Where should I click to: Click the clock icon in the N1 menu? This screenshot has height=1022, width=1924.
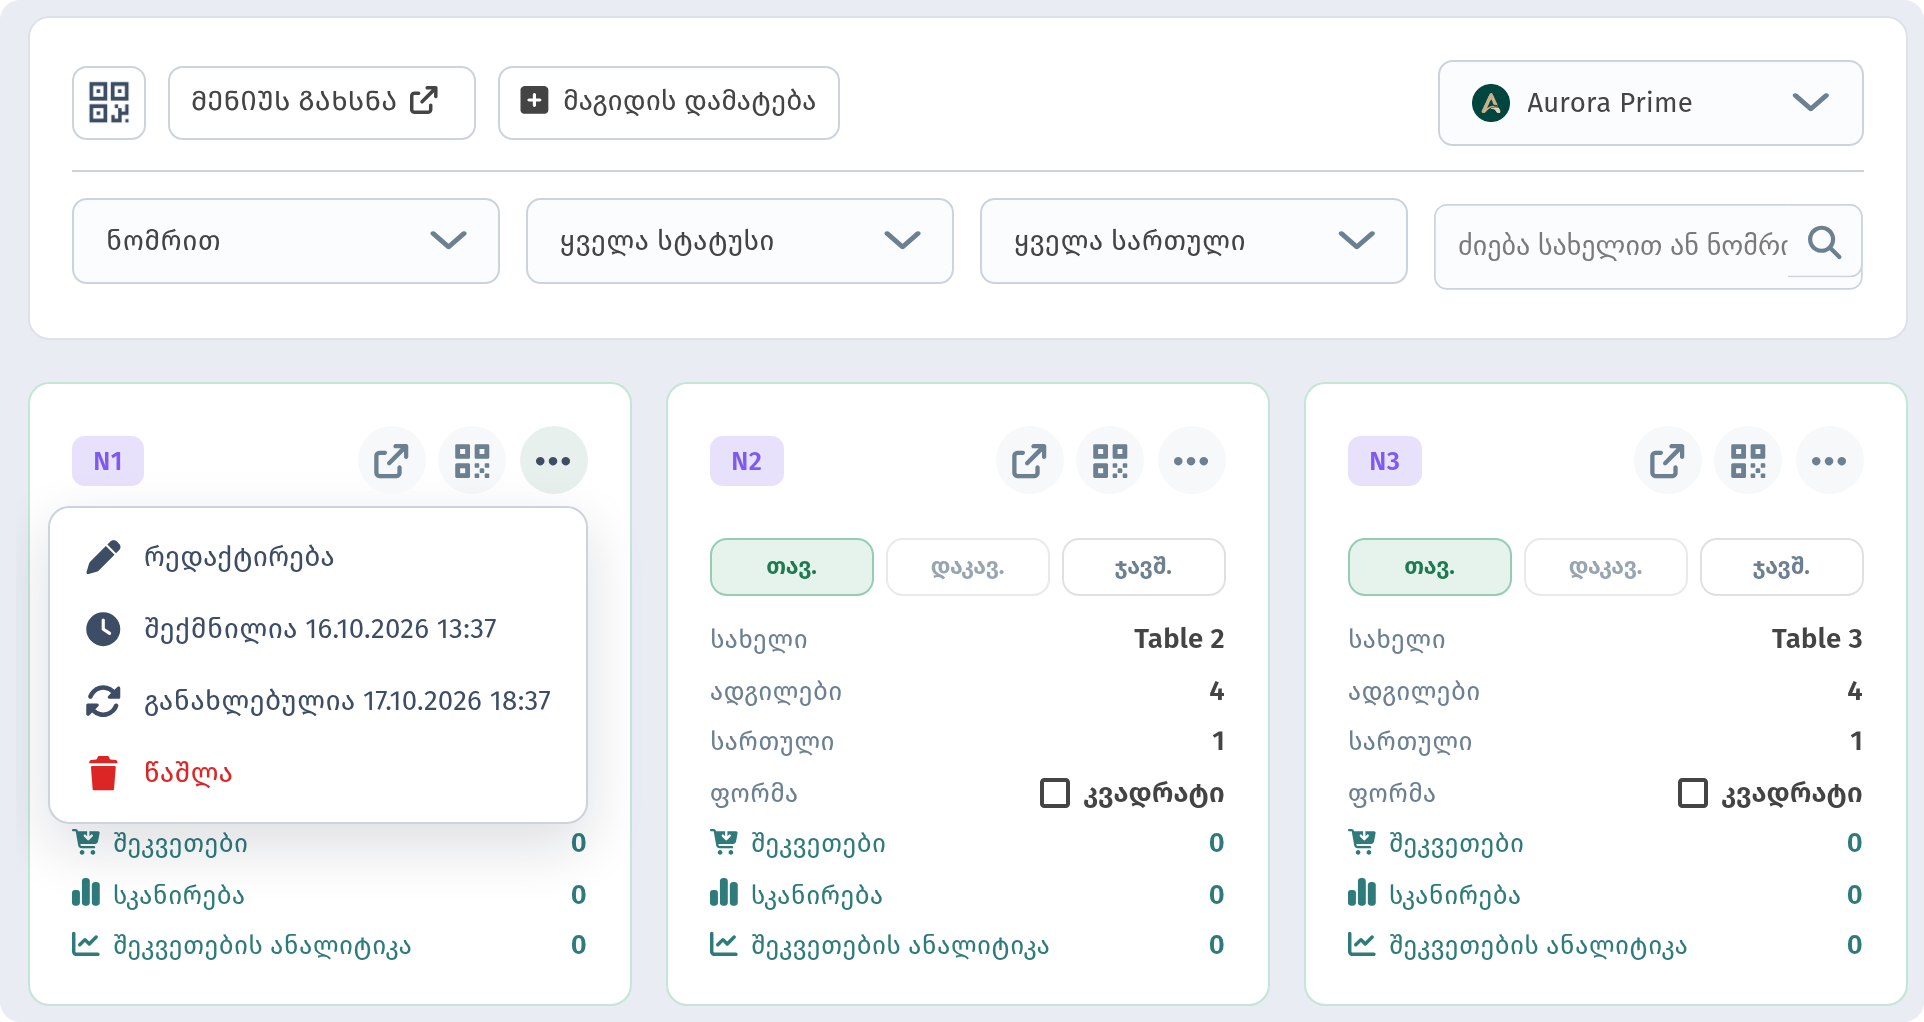tap(103, 629)
